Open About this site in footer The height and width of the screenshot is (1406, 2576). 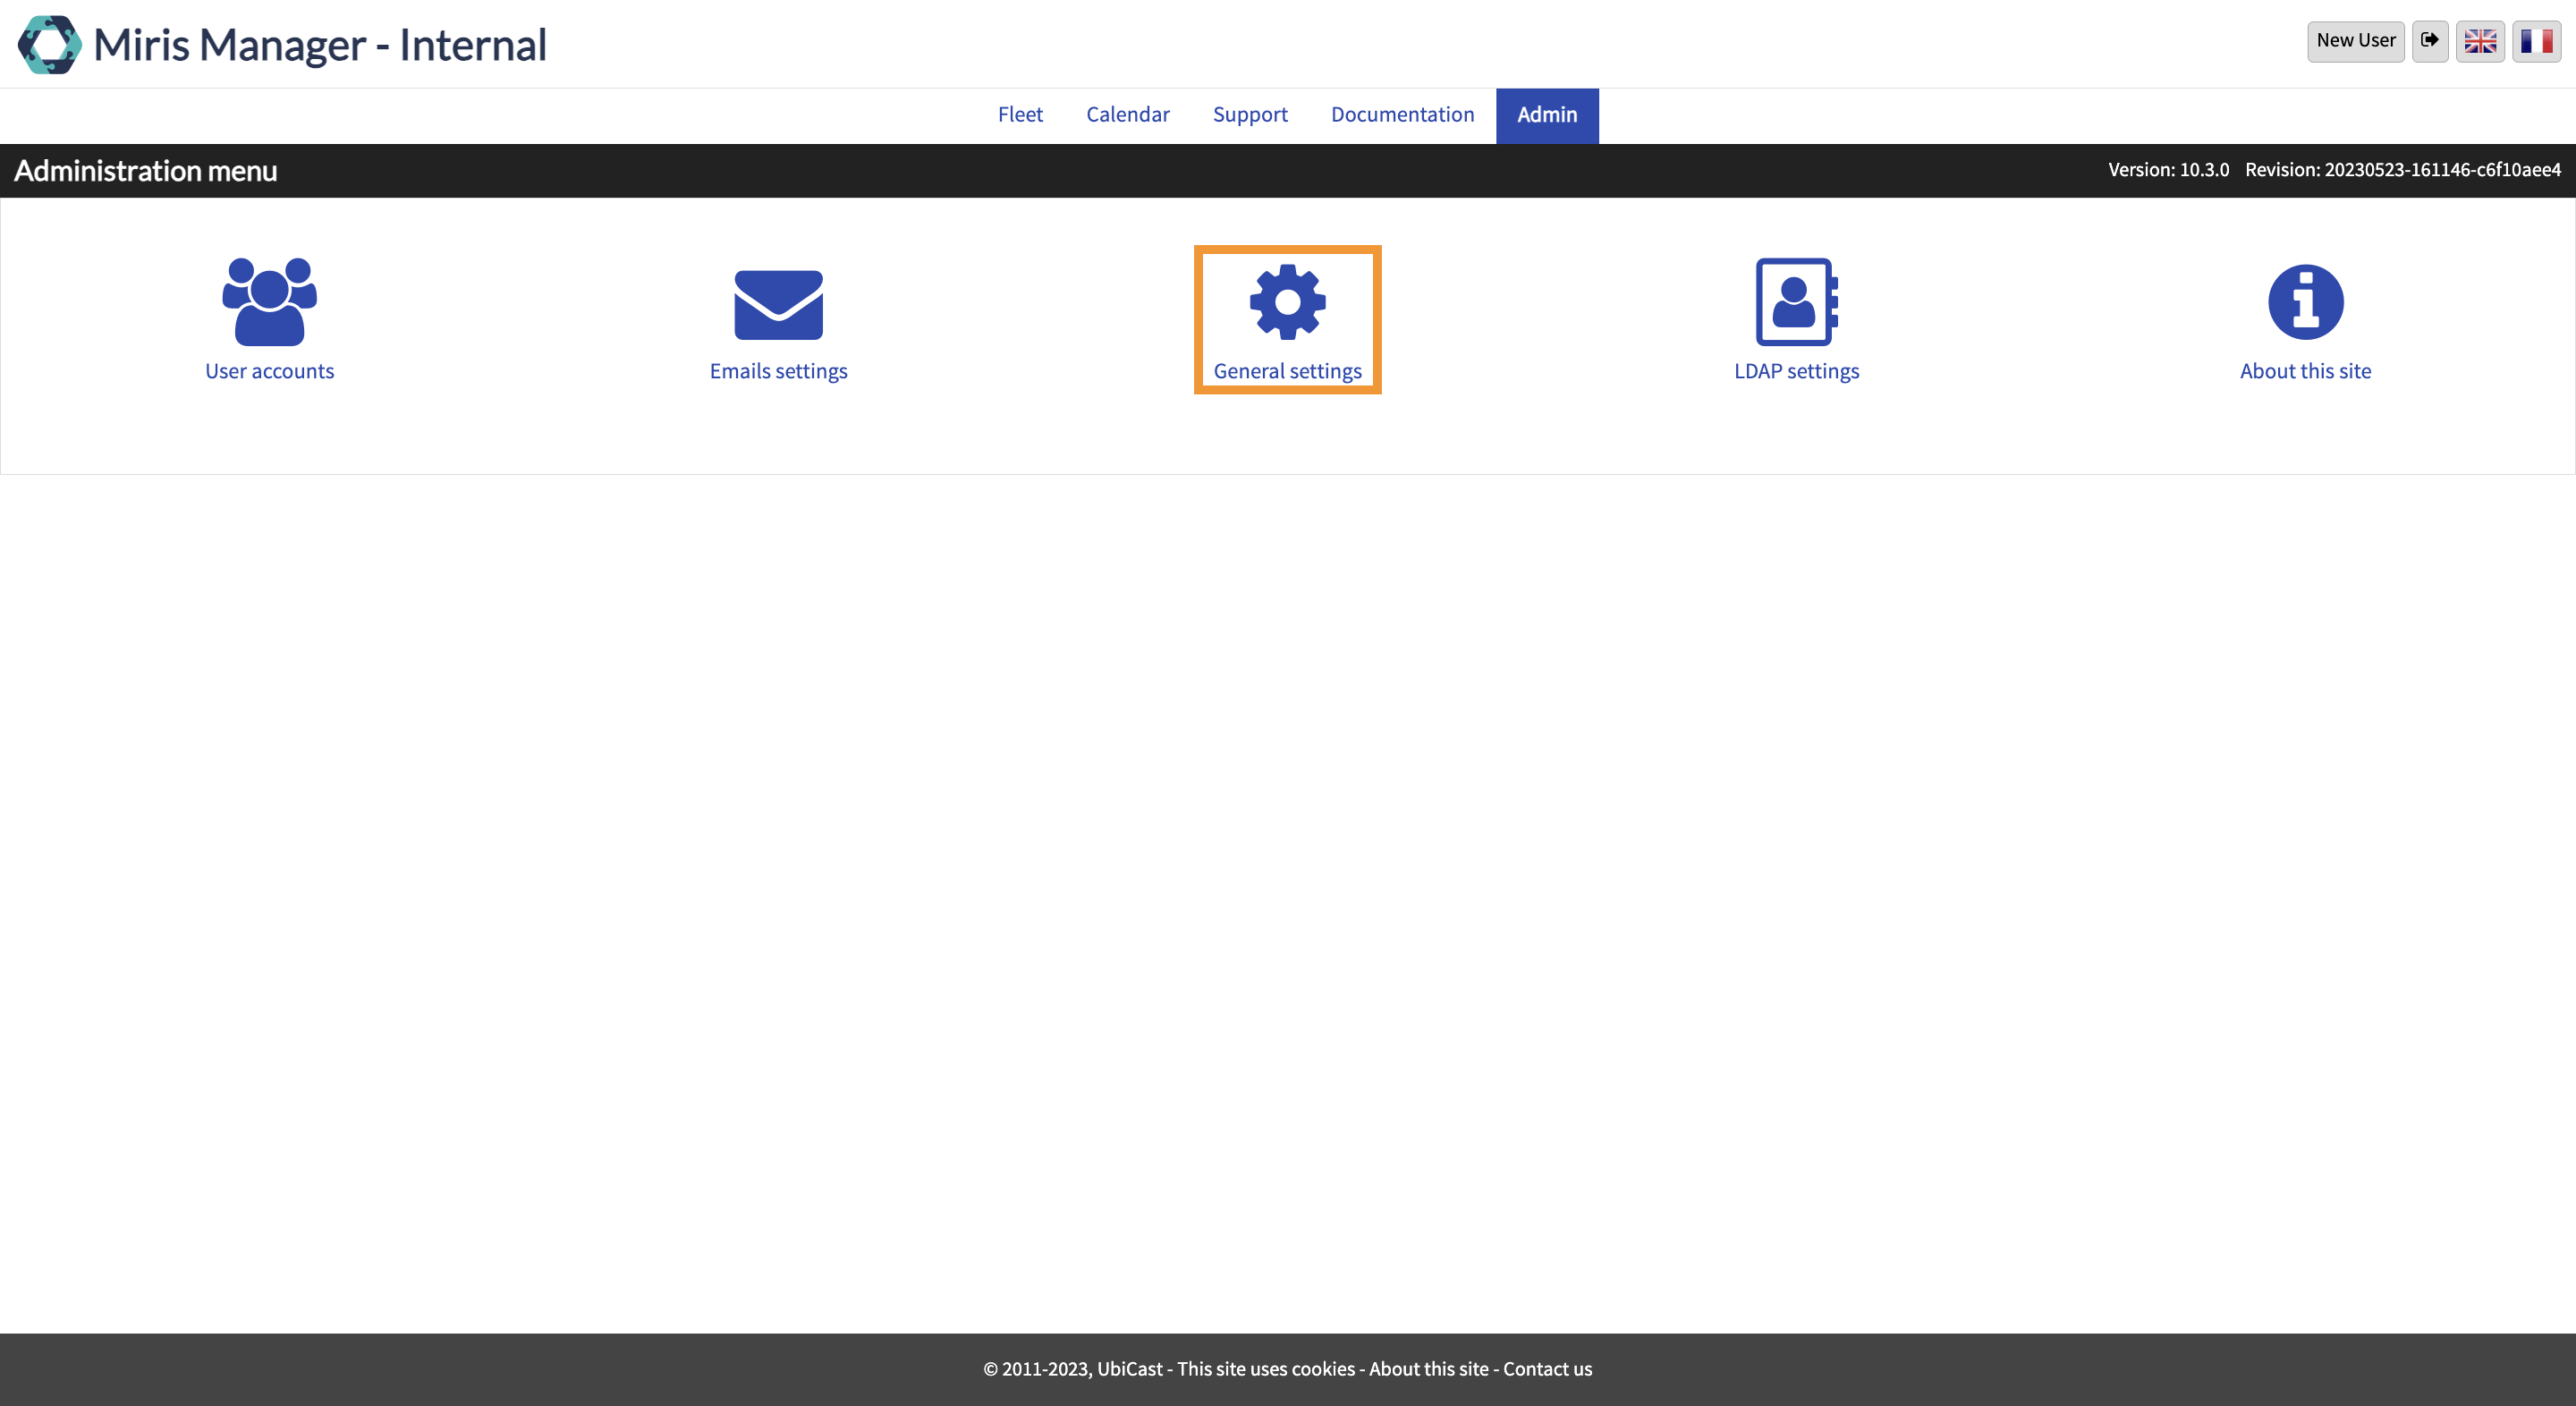click(x=1428, y=1369)
